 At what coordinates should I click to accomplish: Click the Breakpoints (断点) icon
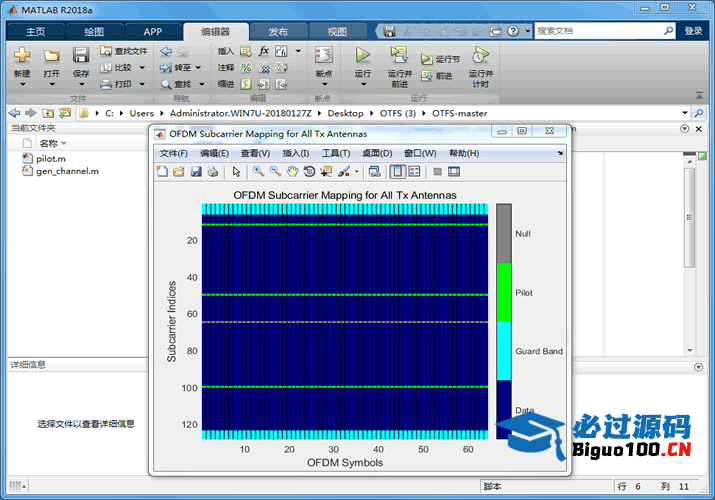324,55
